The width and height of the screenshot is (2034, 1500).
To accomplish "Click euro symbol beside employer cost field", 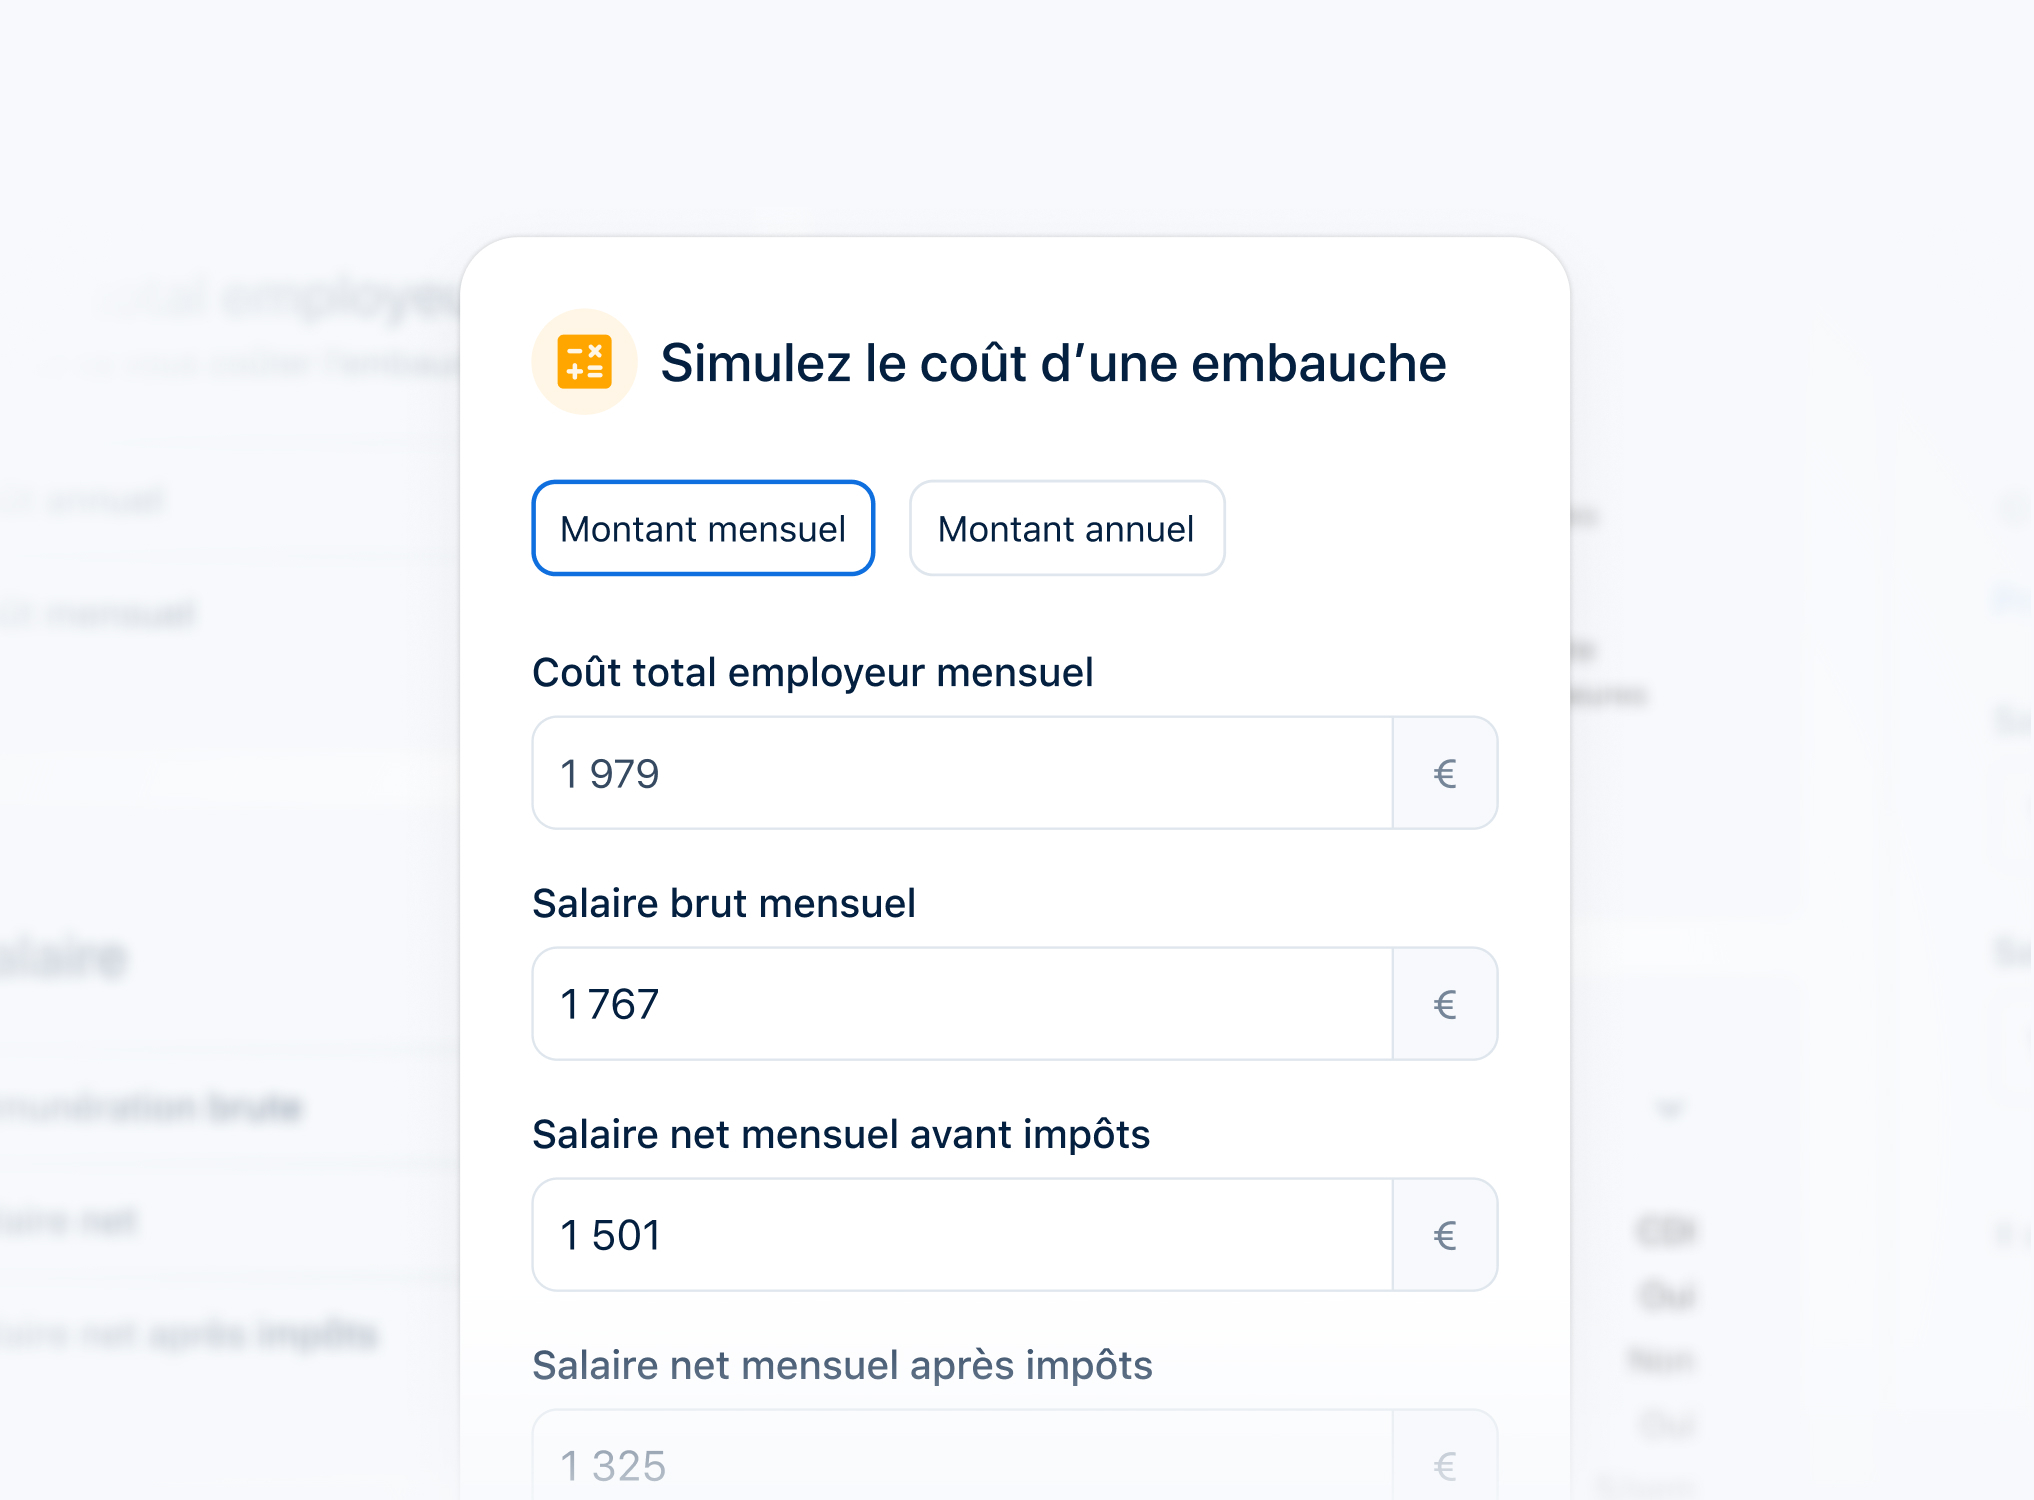I will (1445, 773).
